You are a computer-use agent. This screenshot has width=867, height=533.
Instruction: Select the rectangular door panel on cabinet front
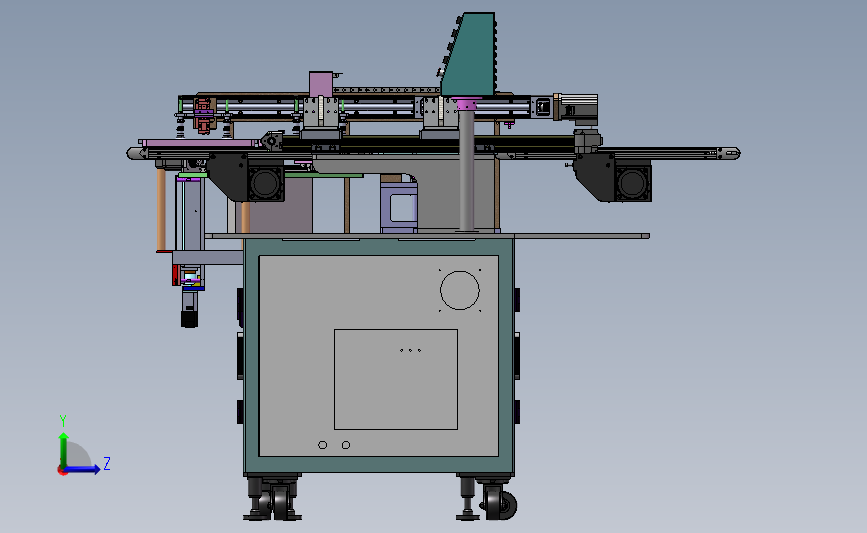pos(396,379)
